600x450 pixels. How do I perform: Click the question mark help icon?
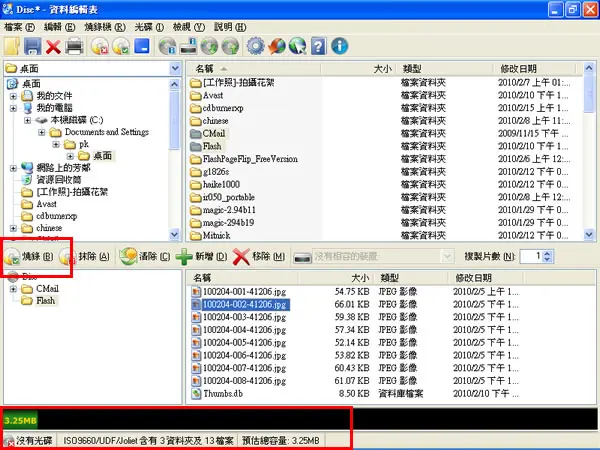318,46
